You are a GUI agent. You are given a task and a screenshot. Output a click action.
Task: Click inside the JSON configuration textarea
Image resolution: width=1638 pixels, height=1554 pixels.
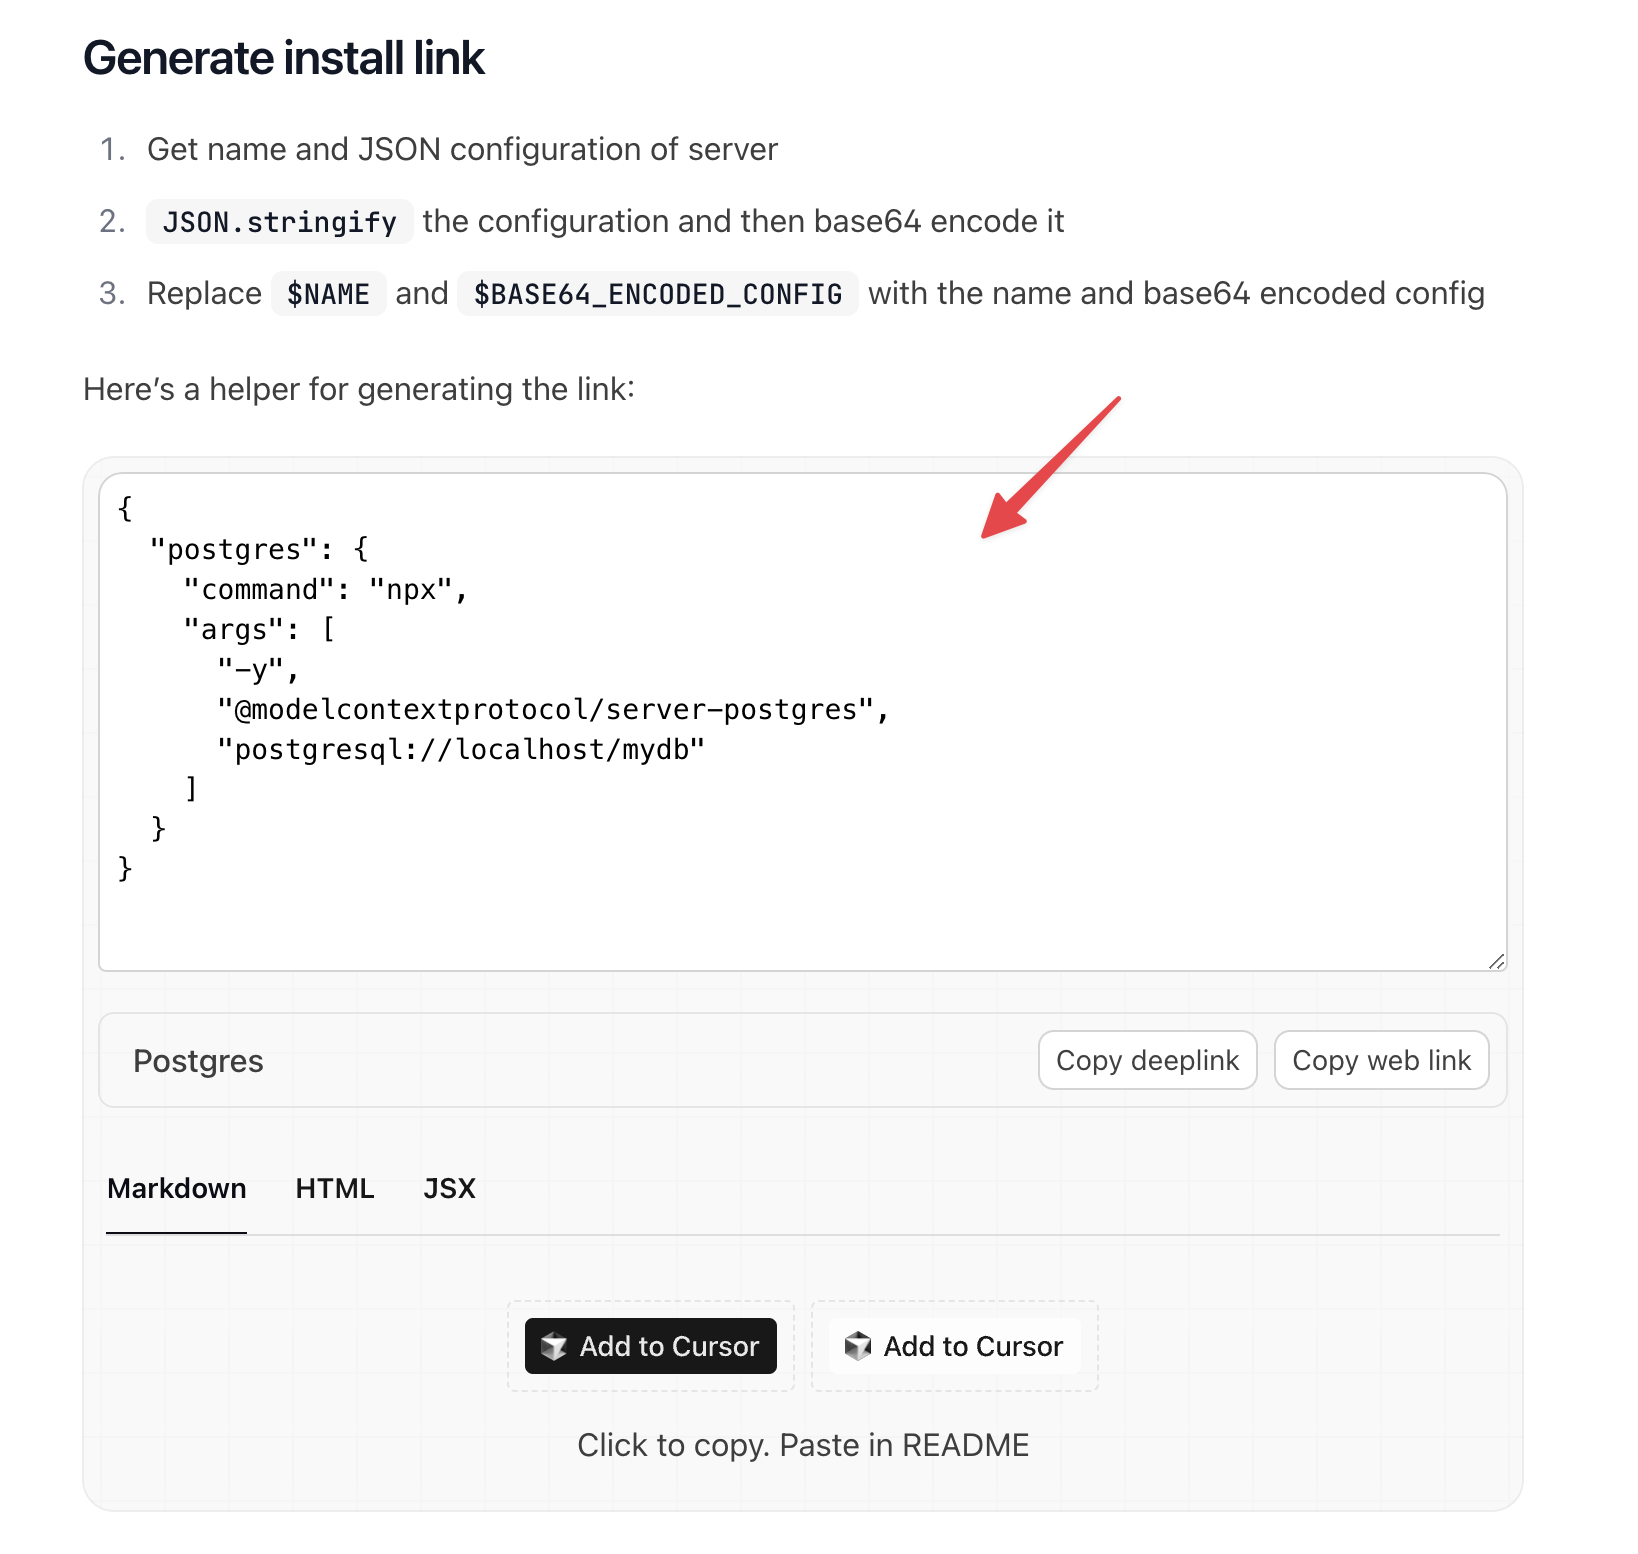[x=803, y=722]
